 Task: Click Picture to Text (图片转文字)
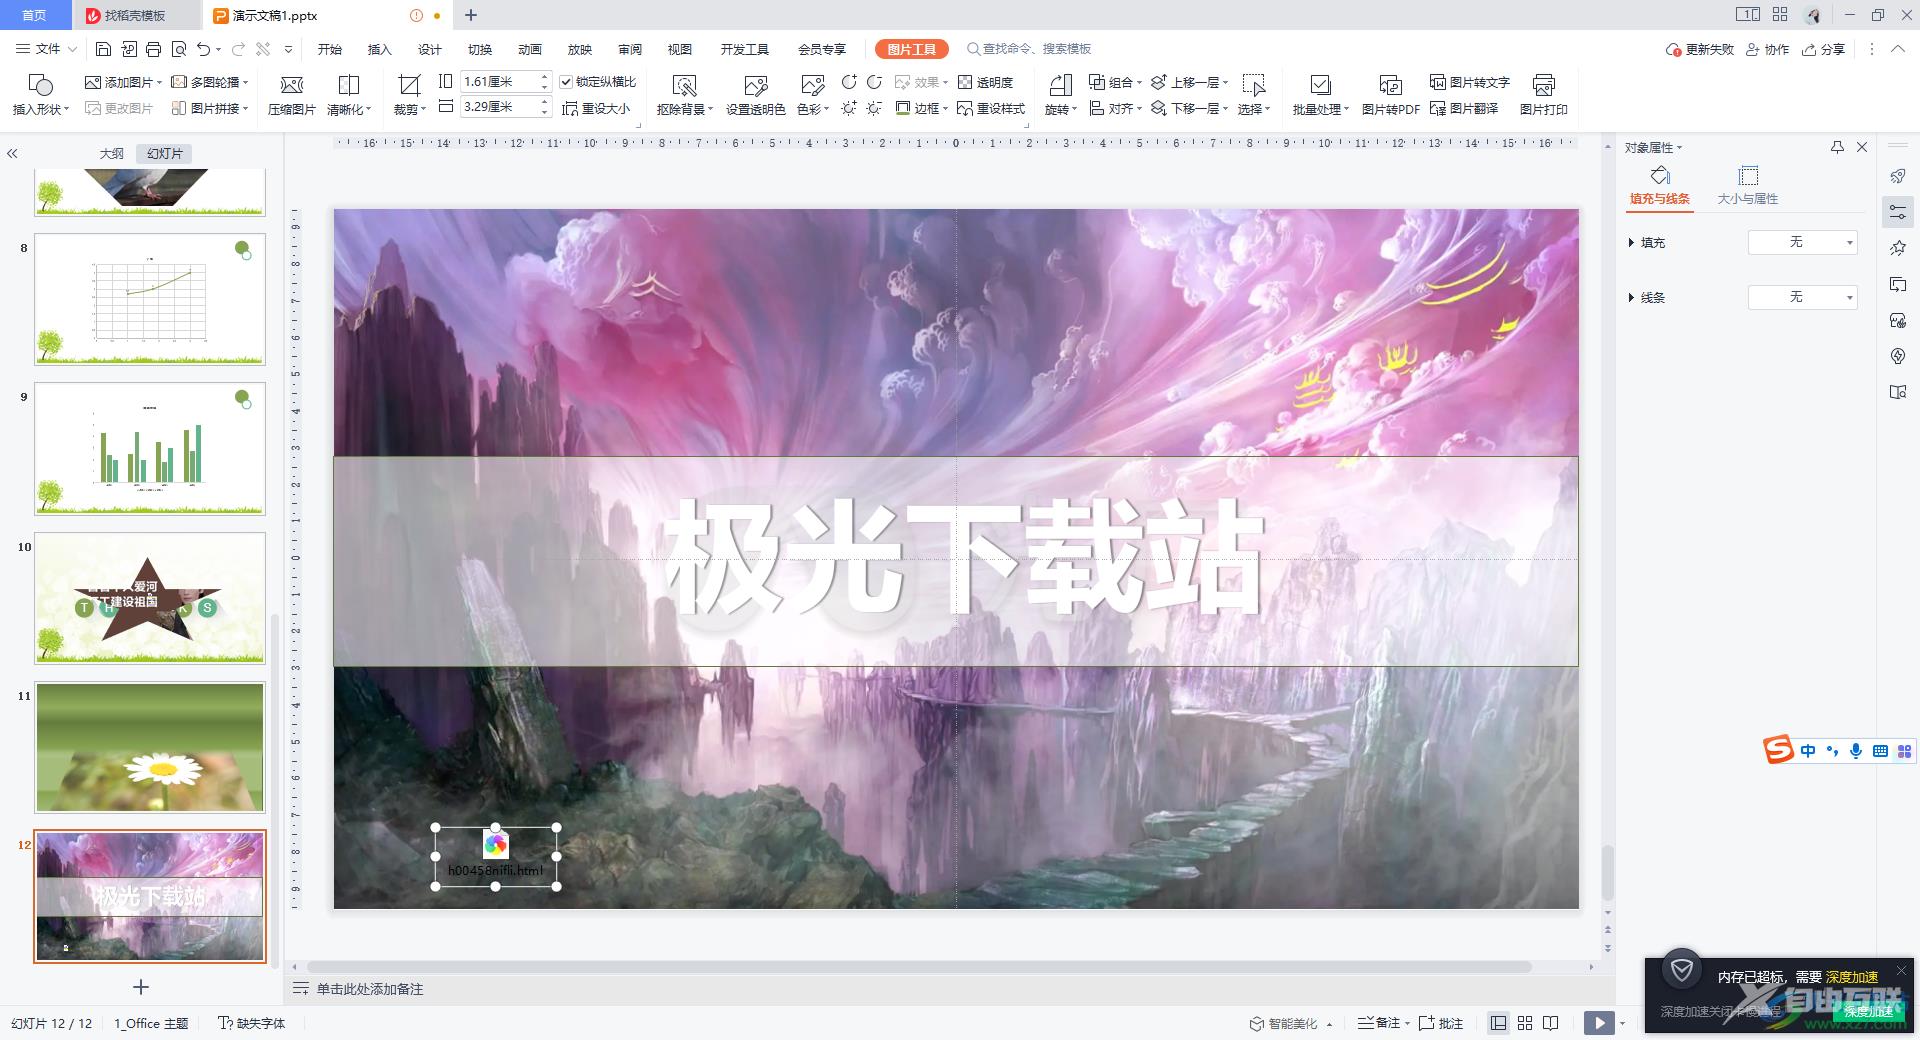pos(1469,82)
